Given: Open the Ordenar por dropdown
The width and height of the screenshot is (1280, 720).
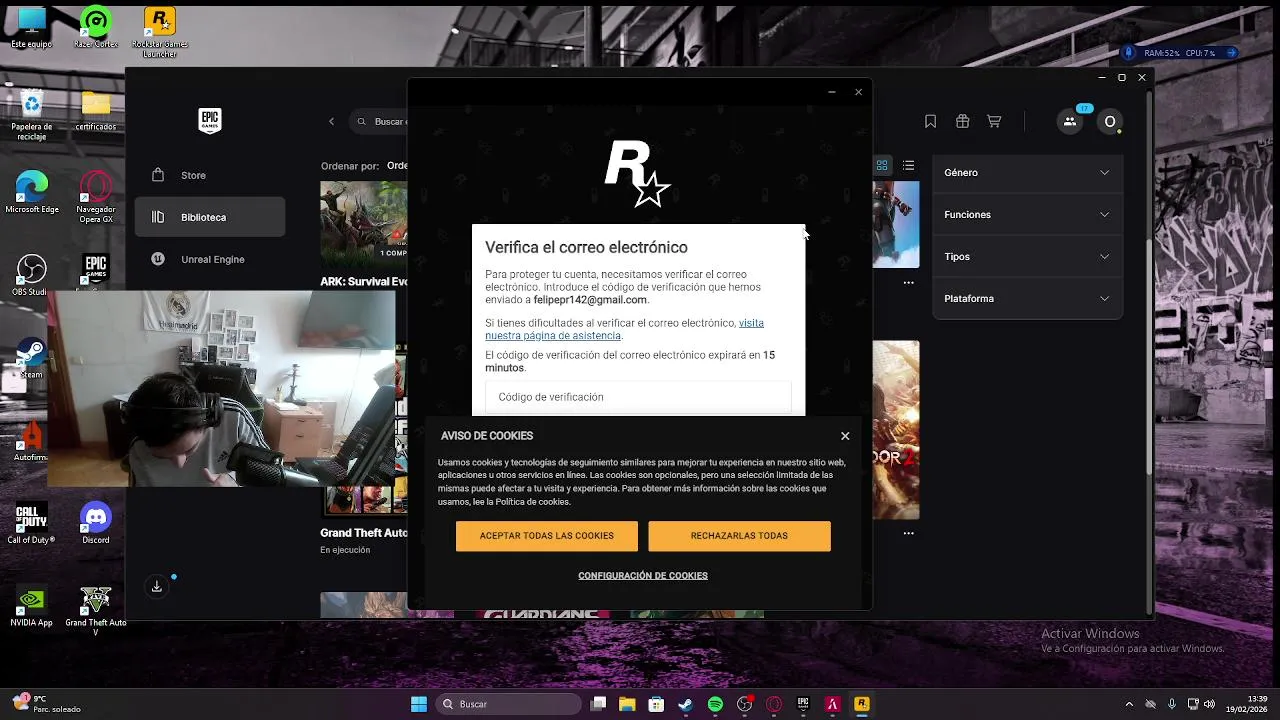Looking at the screenshot, I should click(396, 166).
